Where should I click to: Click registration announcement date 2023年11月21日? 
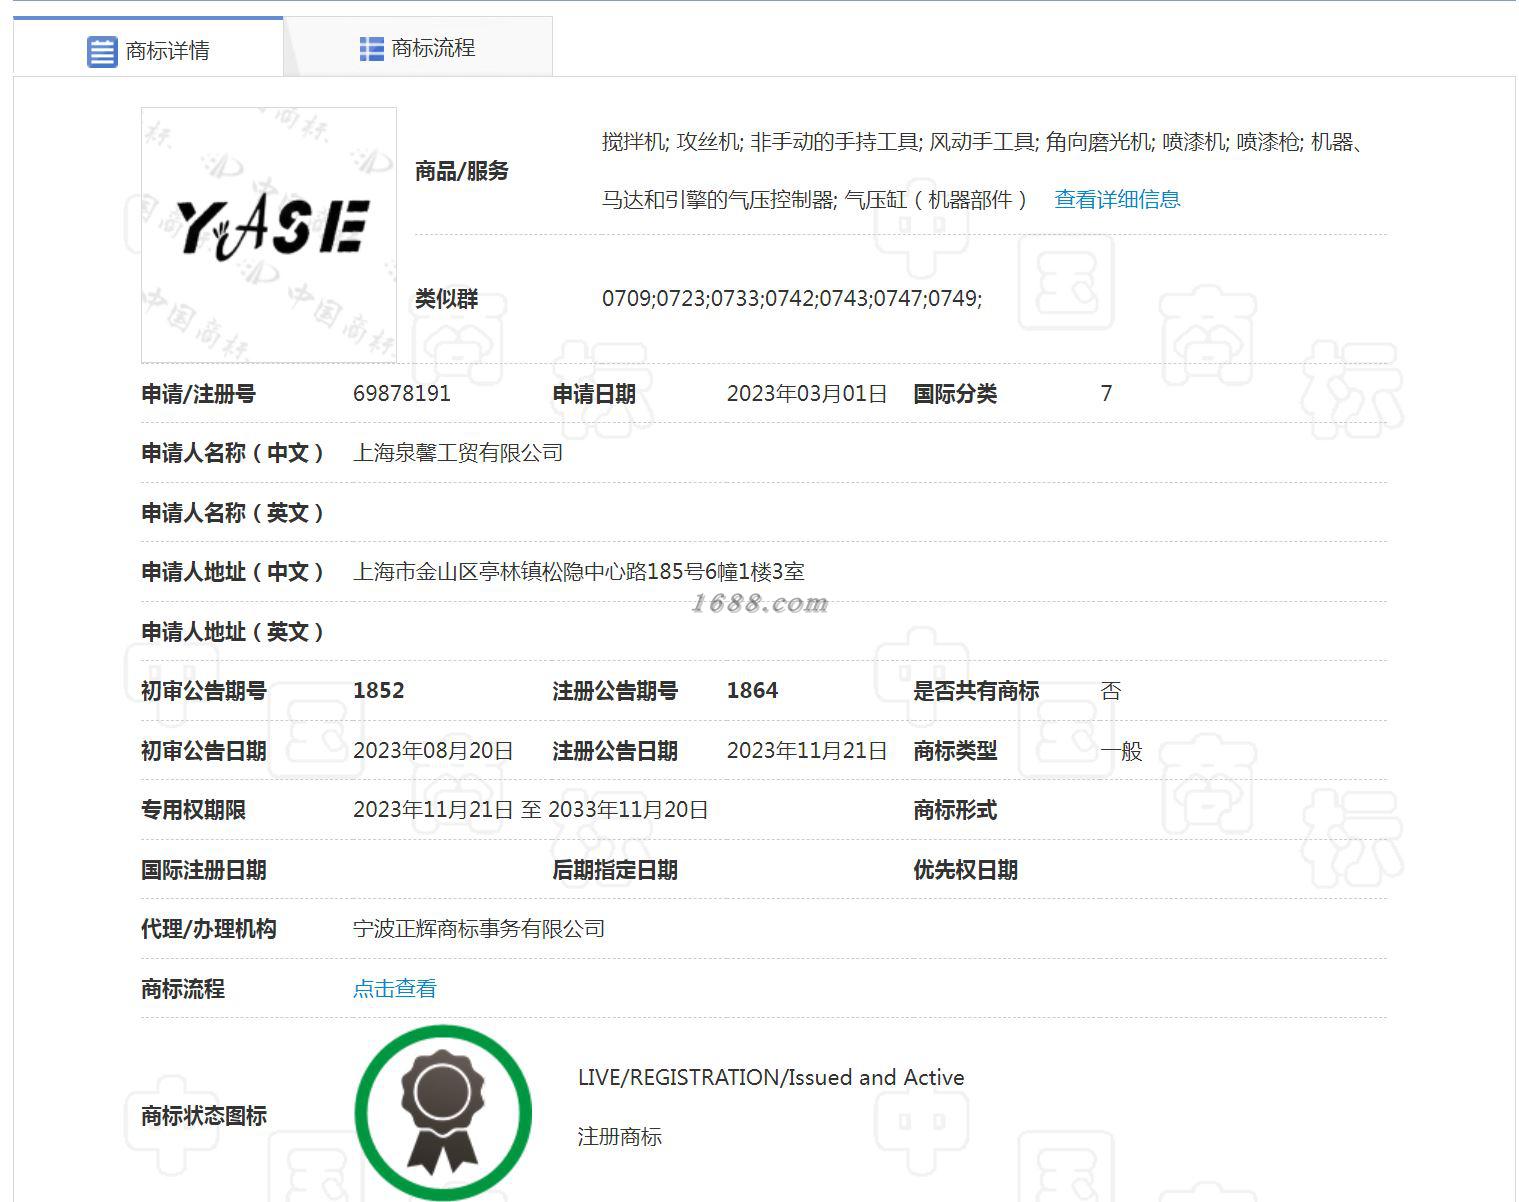point(807,750)
